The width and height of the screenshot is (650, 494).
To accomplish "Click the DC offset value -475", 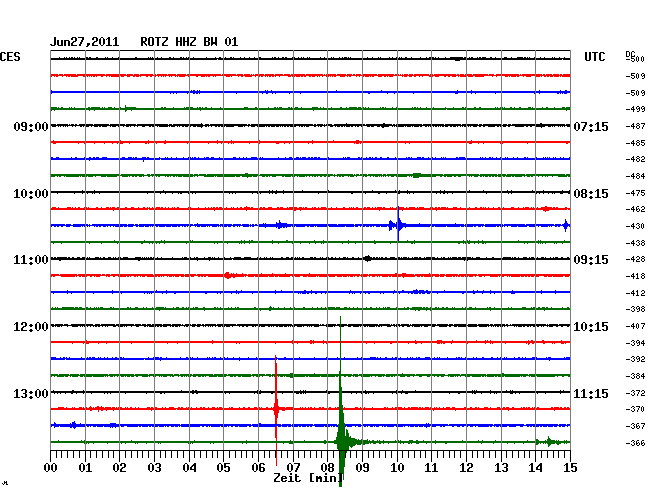I will coord(635,193).
